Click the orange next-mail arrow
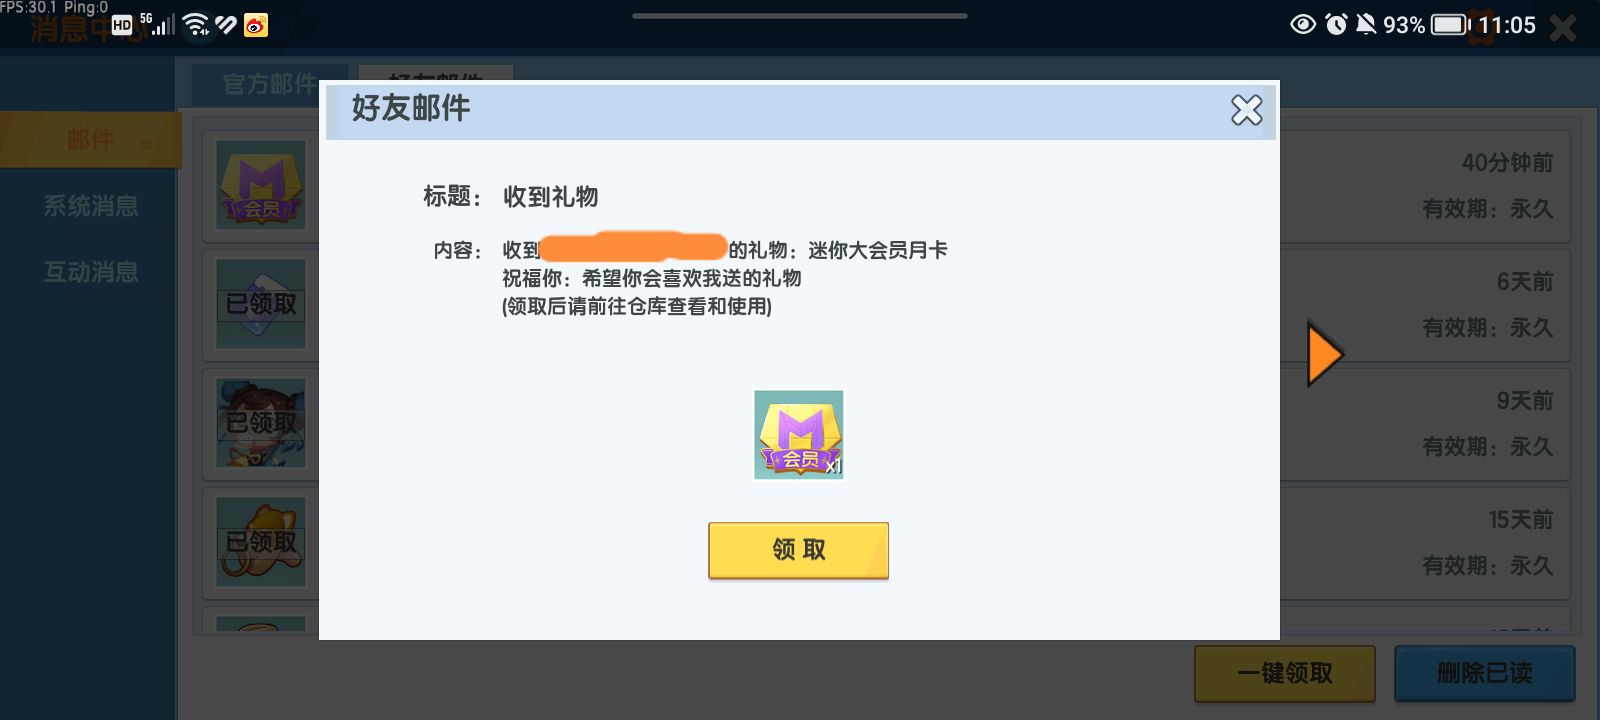Image resolution: width=1600 pixels, height=720 pixels. (x=1325, y=354)
